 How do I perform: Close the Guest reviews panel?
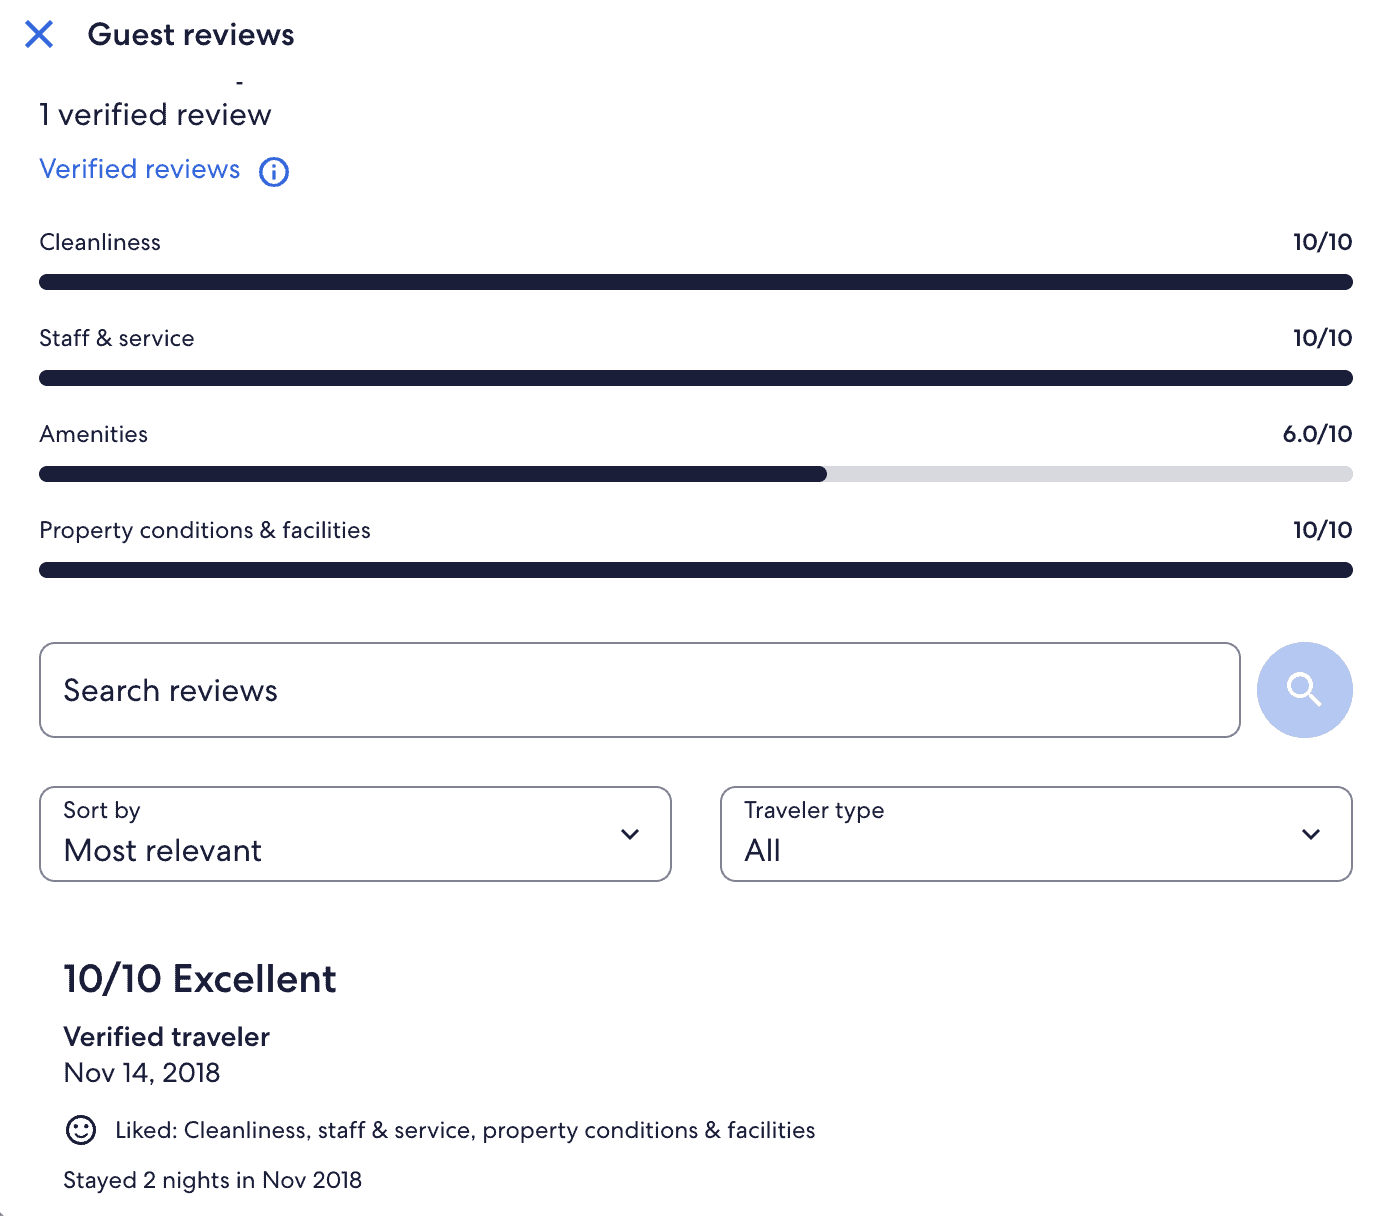39,35
